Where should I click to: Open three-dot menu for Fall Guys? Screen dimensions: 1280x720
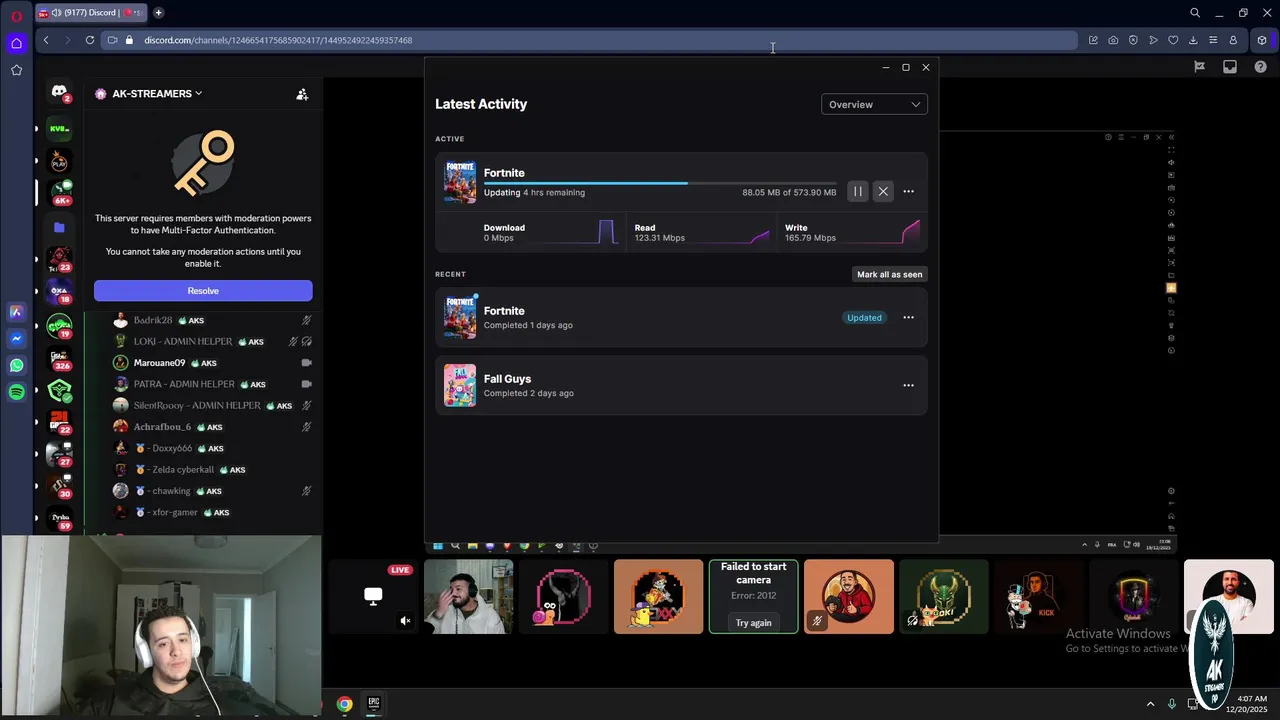click(908, 385)
